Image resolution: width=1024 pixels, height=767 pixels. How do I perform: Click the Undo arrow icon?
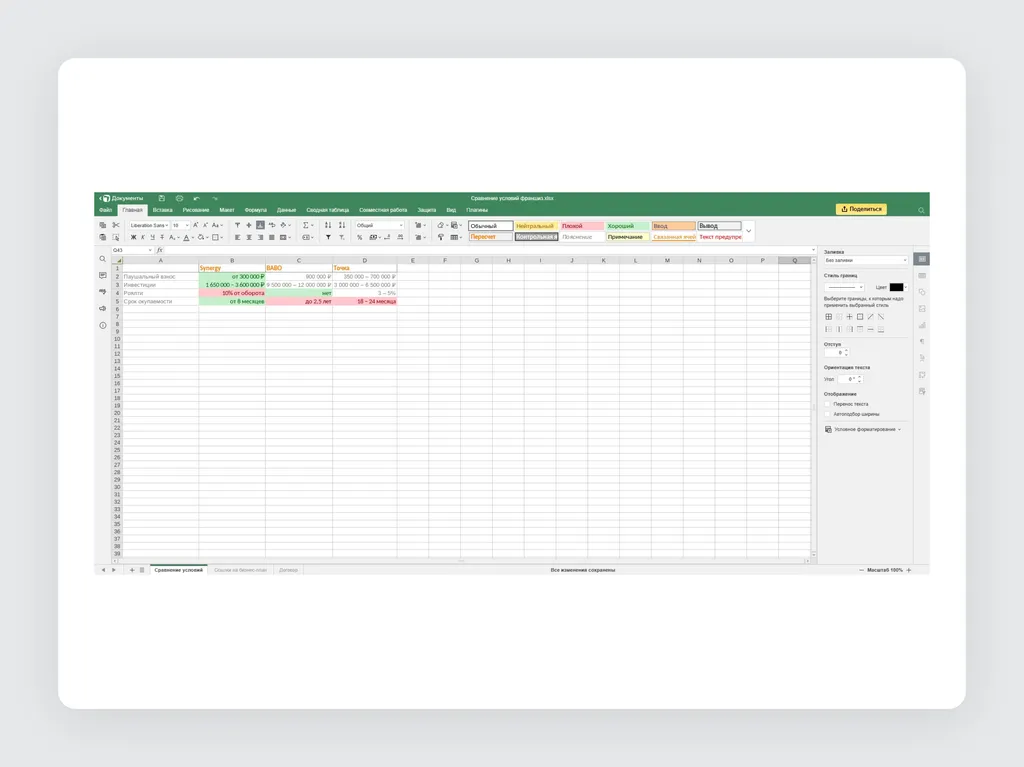click(x=197, y=198)
